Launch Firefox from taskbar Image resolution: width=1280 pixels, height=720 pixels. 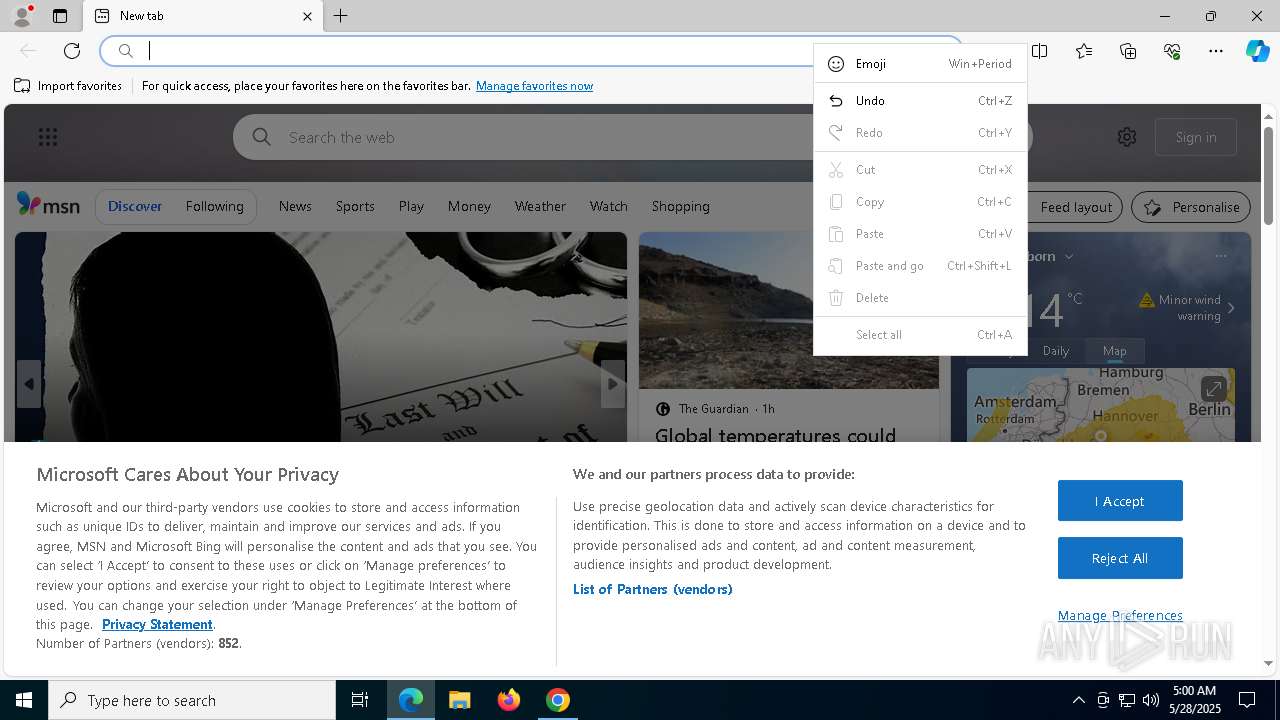pos(509,700)
